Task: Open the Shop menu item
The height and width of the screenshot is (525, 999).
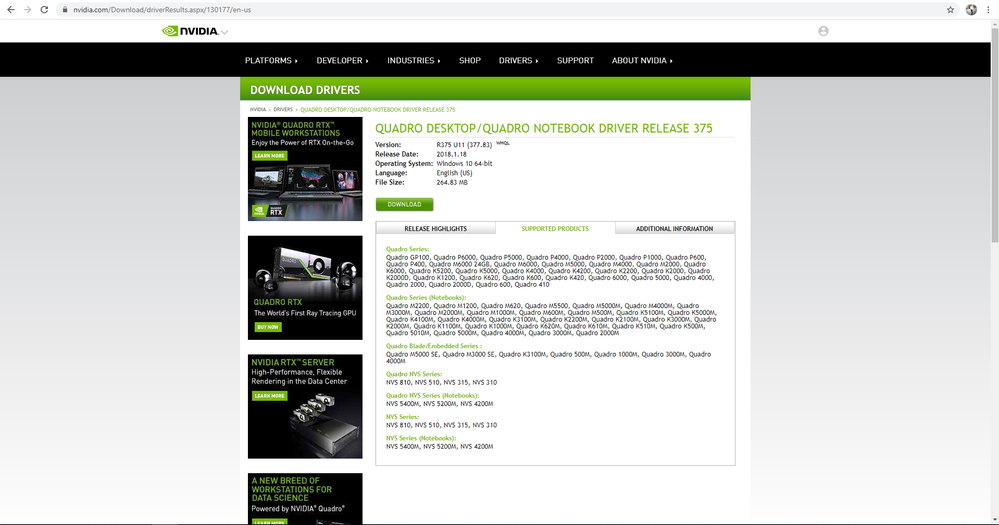Action: (470, 61)
